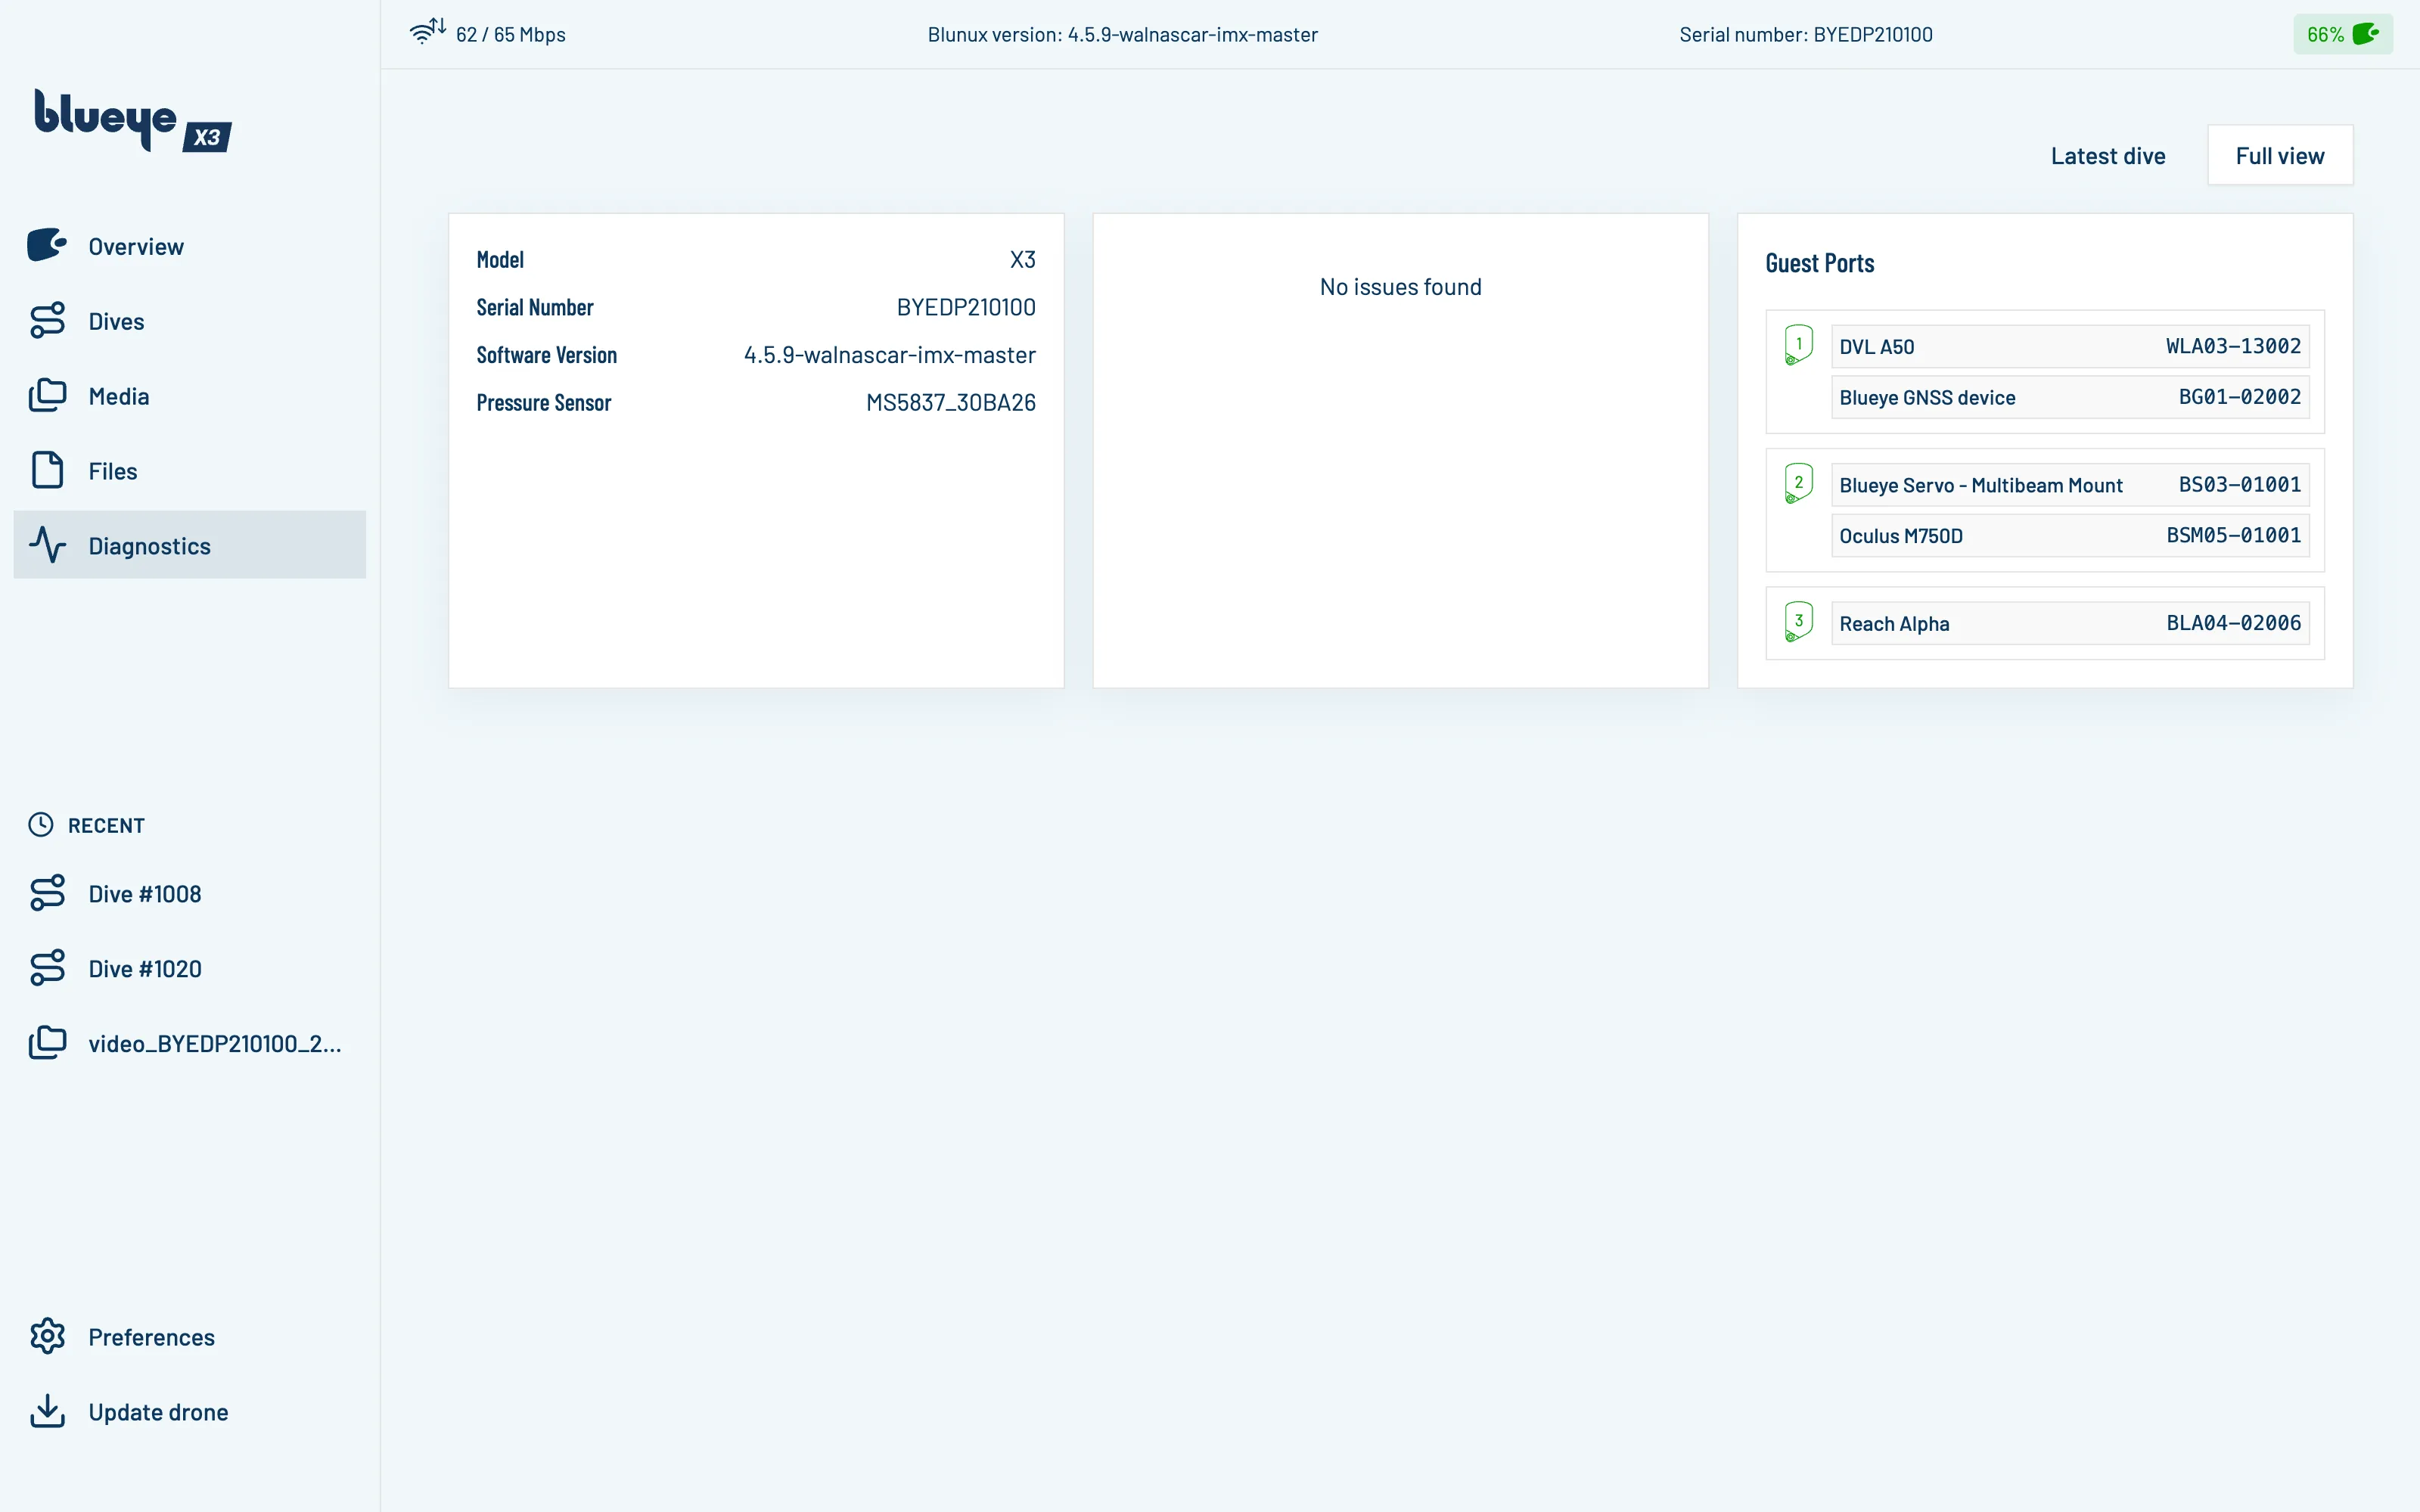Click the Blueye X3 logo

pos(133,120)
